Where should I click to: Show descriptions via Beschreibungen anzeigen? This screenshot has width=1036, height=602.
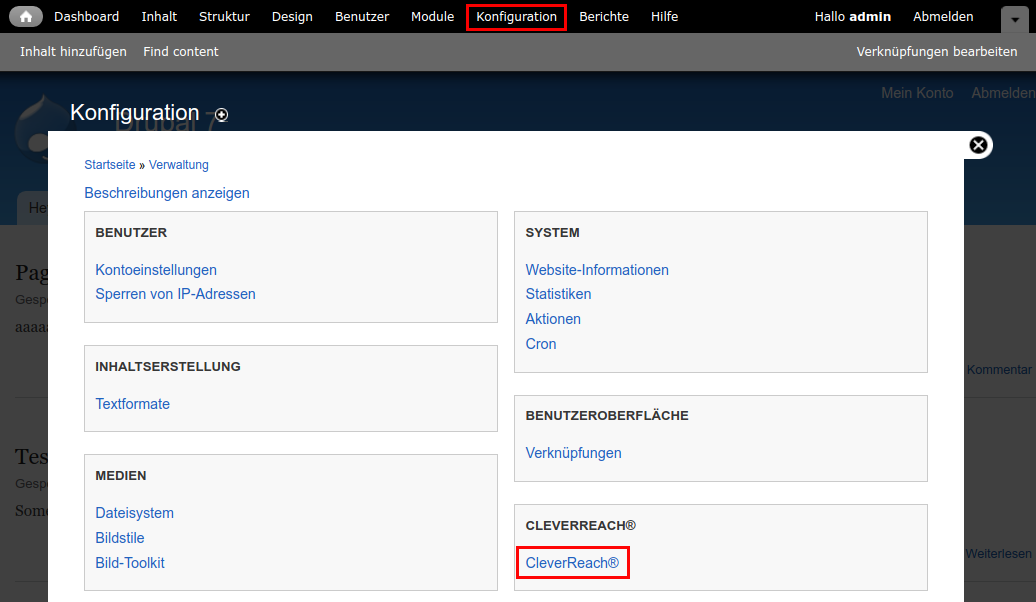click(x=167, y=193)
